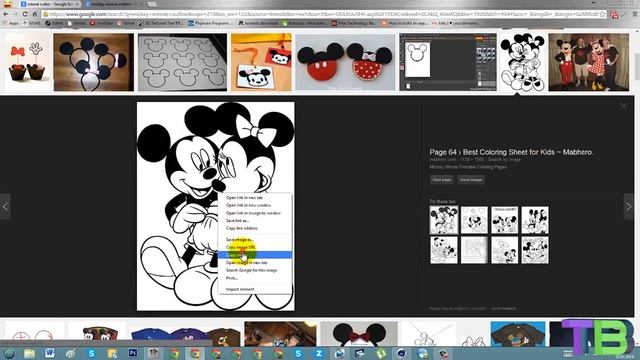Reload the current page
The image size is (640, 360).
(x=25, y=14)
